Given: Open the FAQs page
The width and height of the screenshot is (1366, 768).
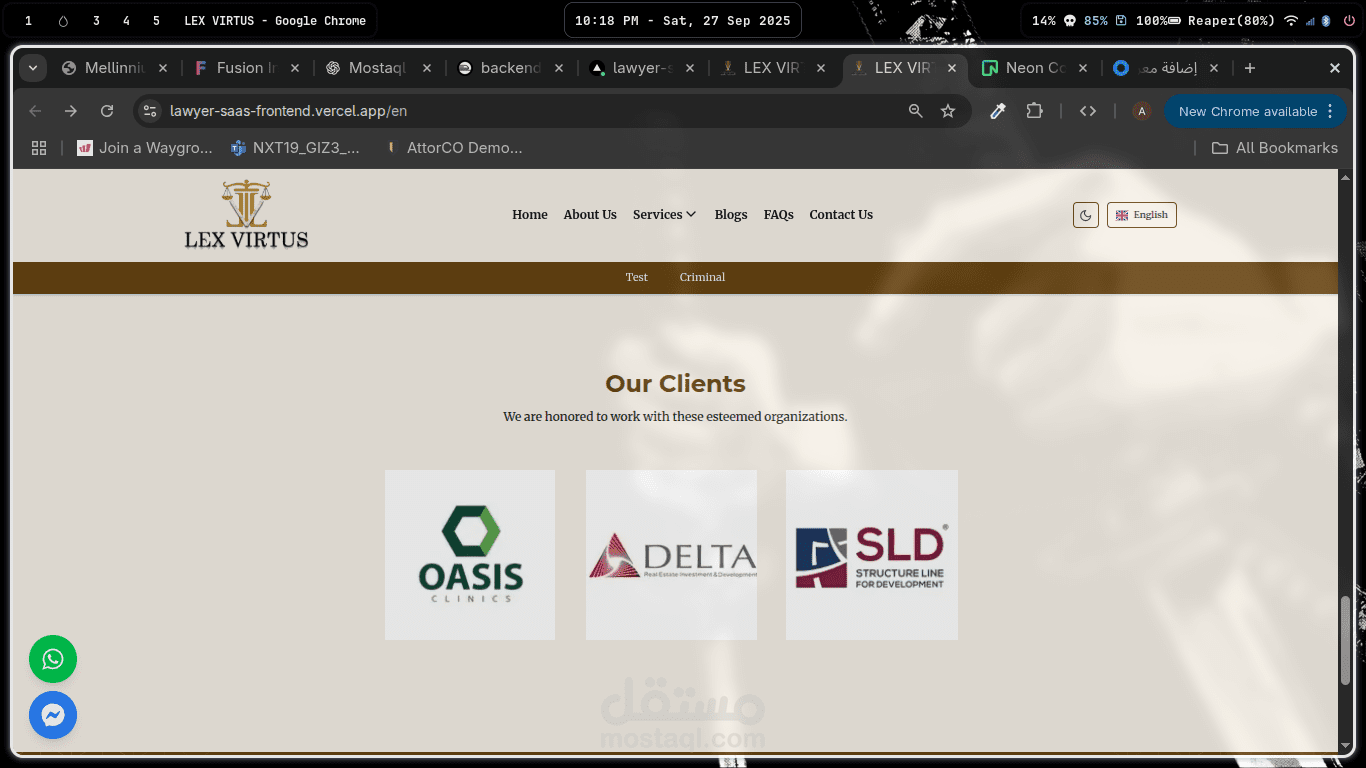Looking at the screenshot, I should tap(779, 215).
